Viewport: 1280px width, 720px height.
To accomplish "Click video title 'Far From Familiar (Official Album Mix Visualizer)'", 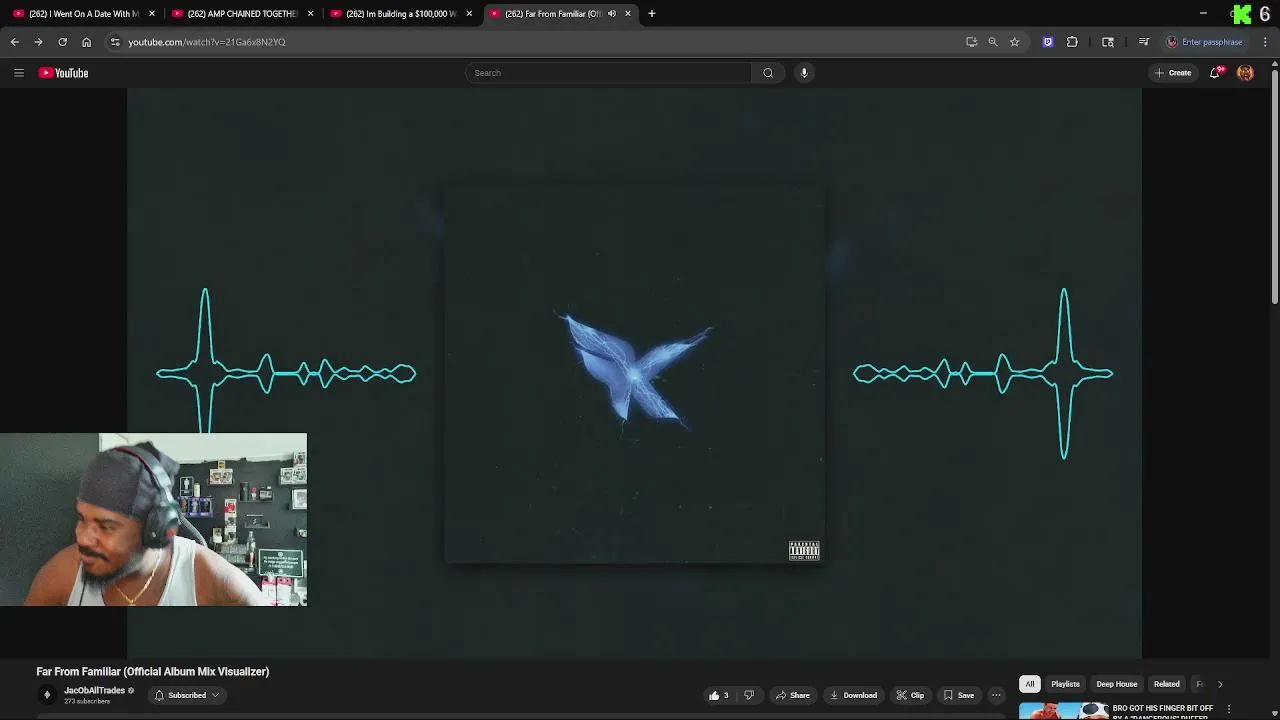I will click(x=153, y=672).
